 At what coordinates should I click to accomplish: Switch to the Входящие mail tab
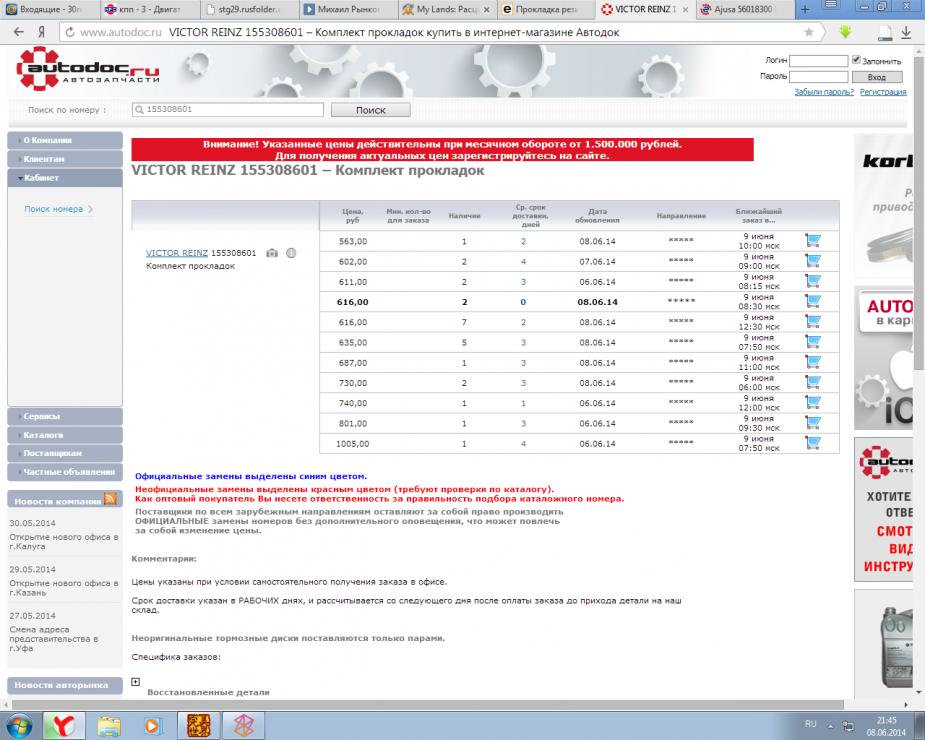pos(50,9)
